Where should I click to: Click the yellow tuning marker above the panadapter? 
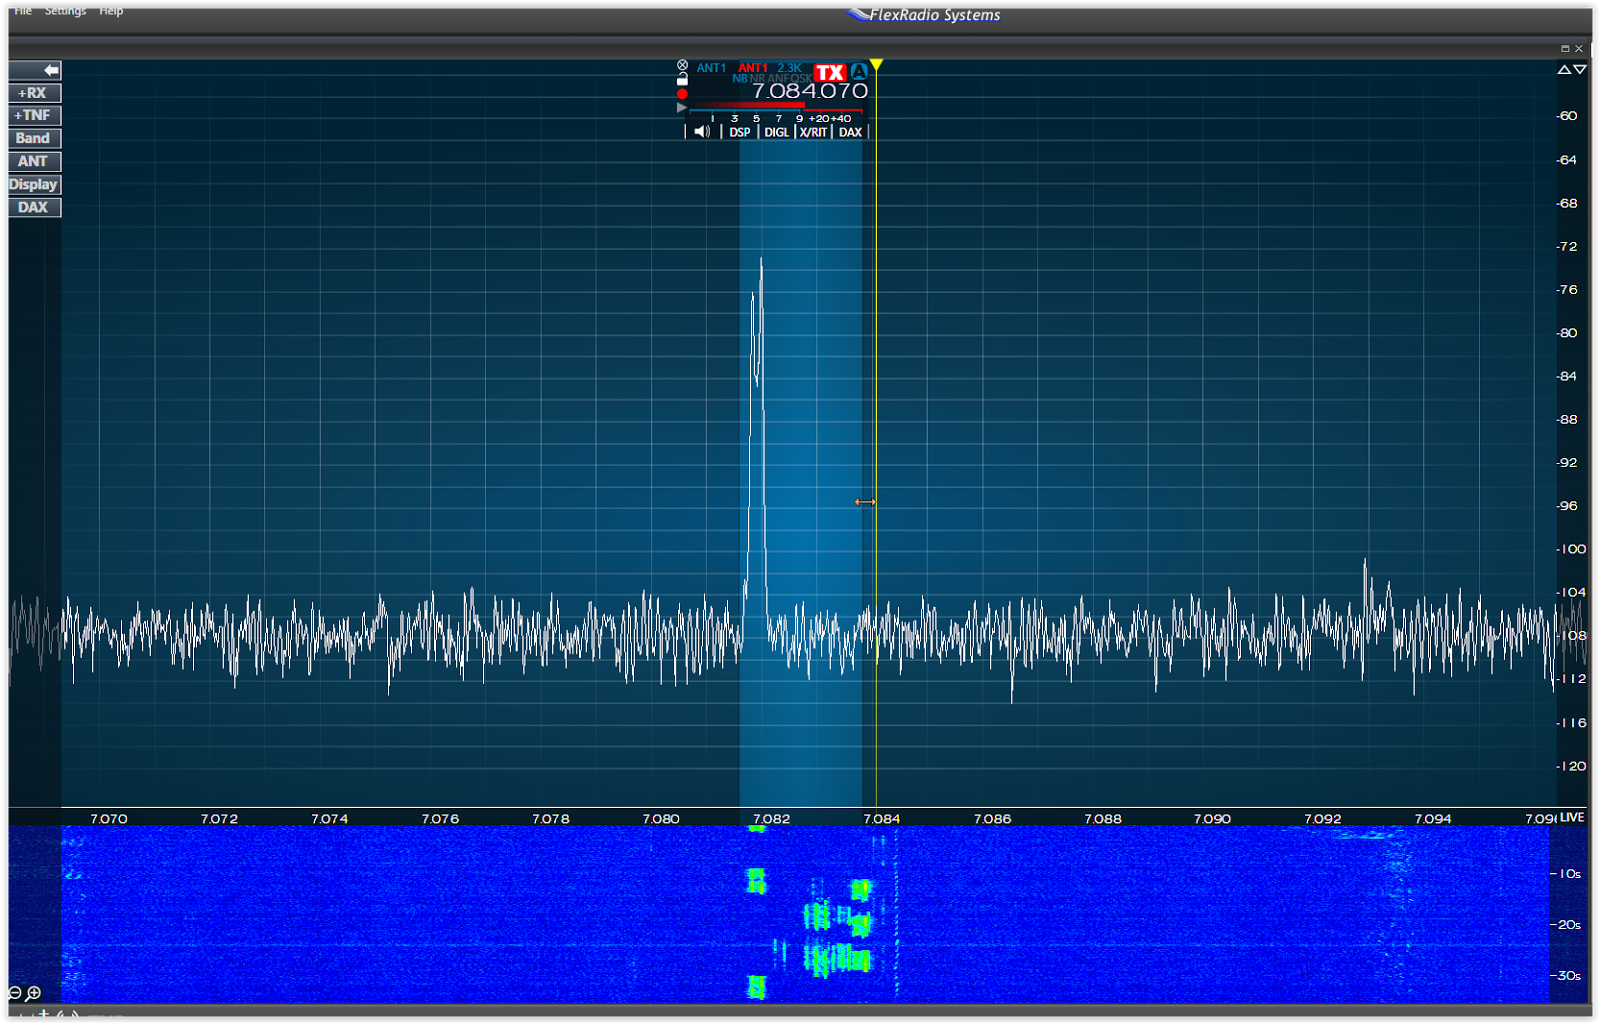click(874, 64)
